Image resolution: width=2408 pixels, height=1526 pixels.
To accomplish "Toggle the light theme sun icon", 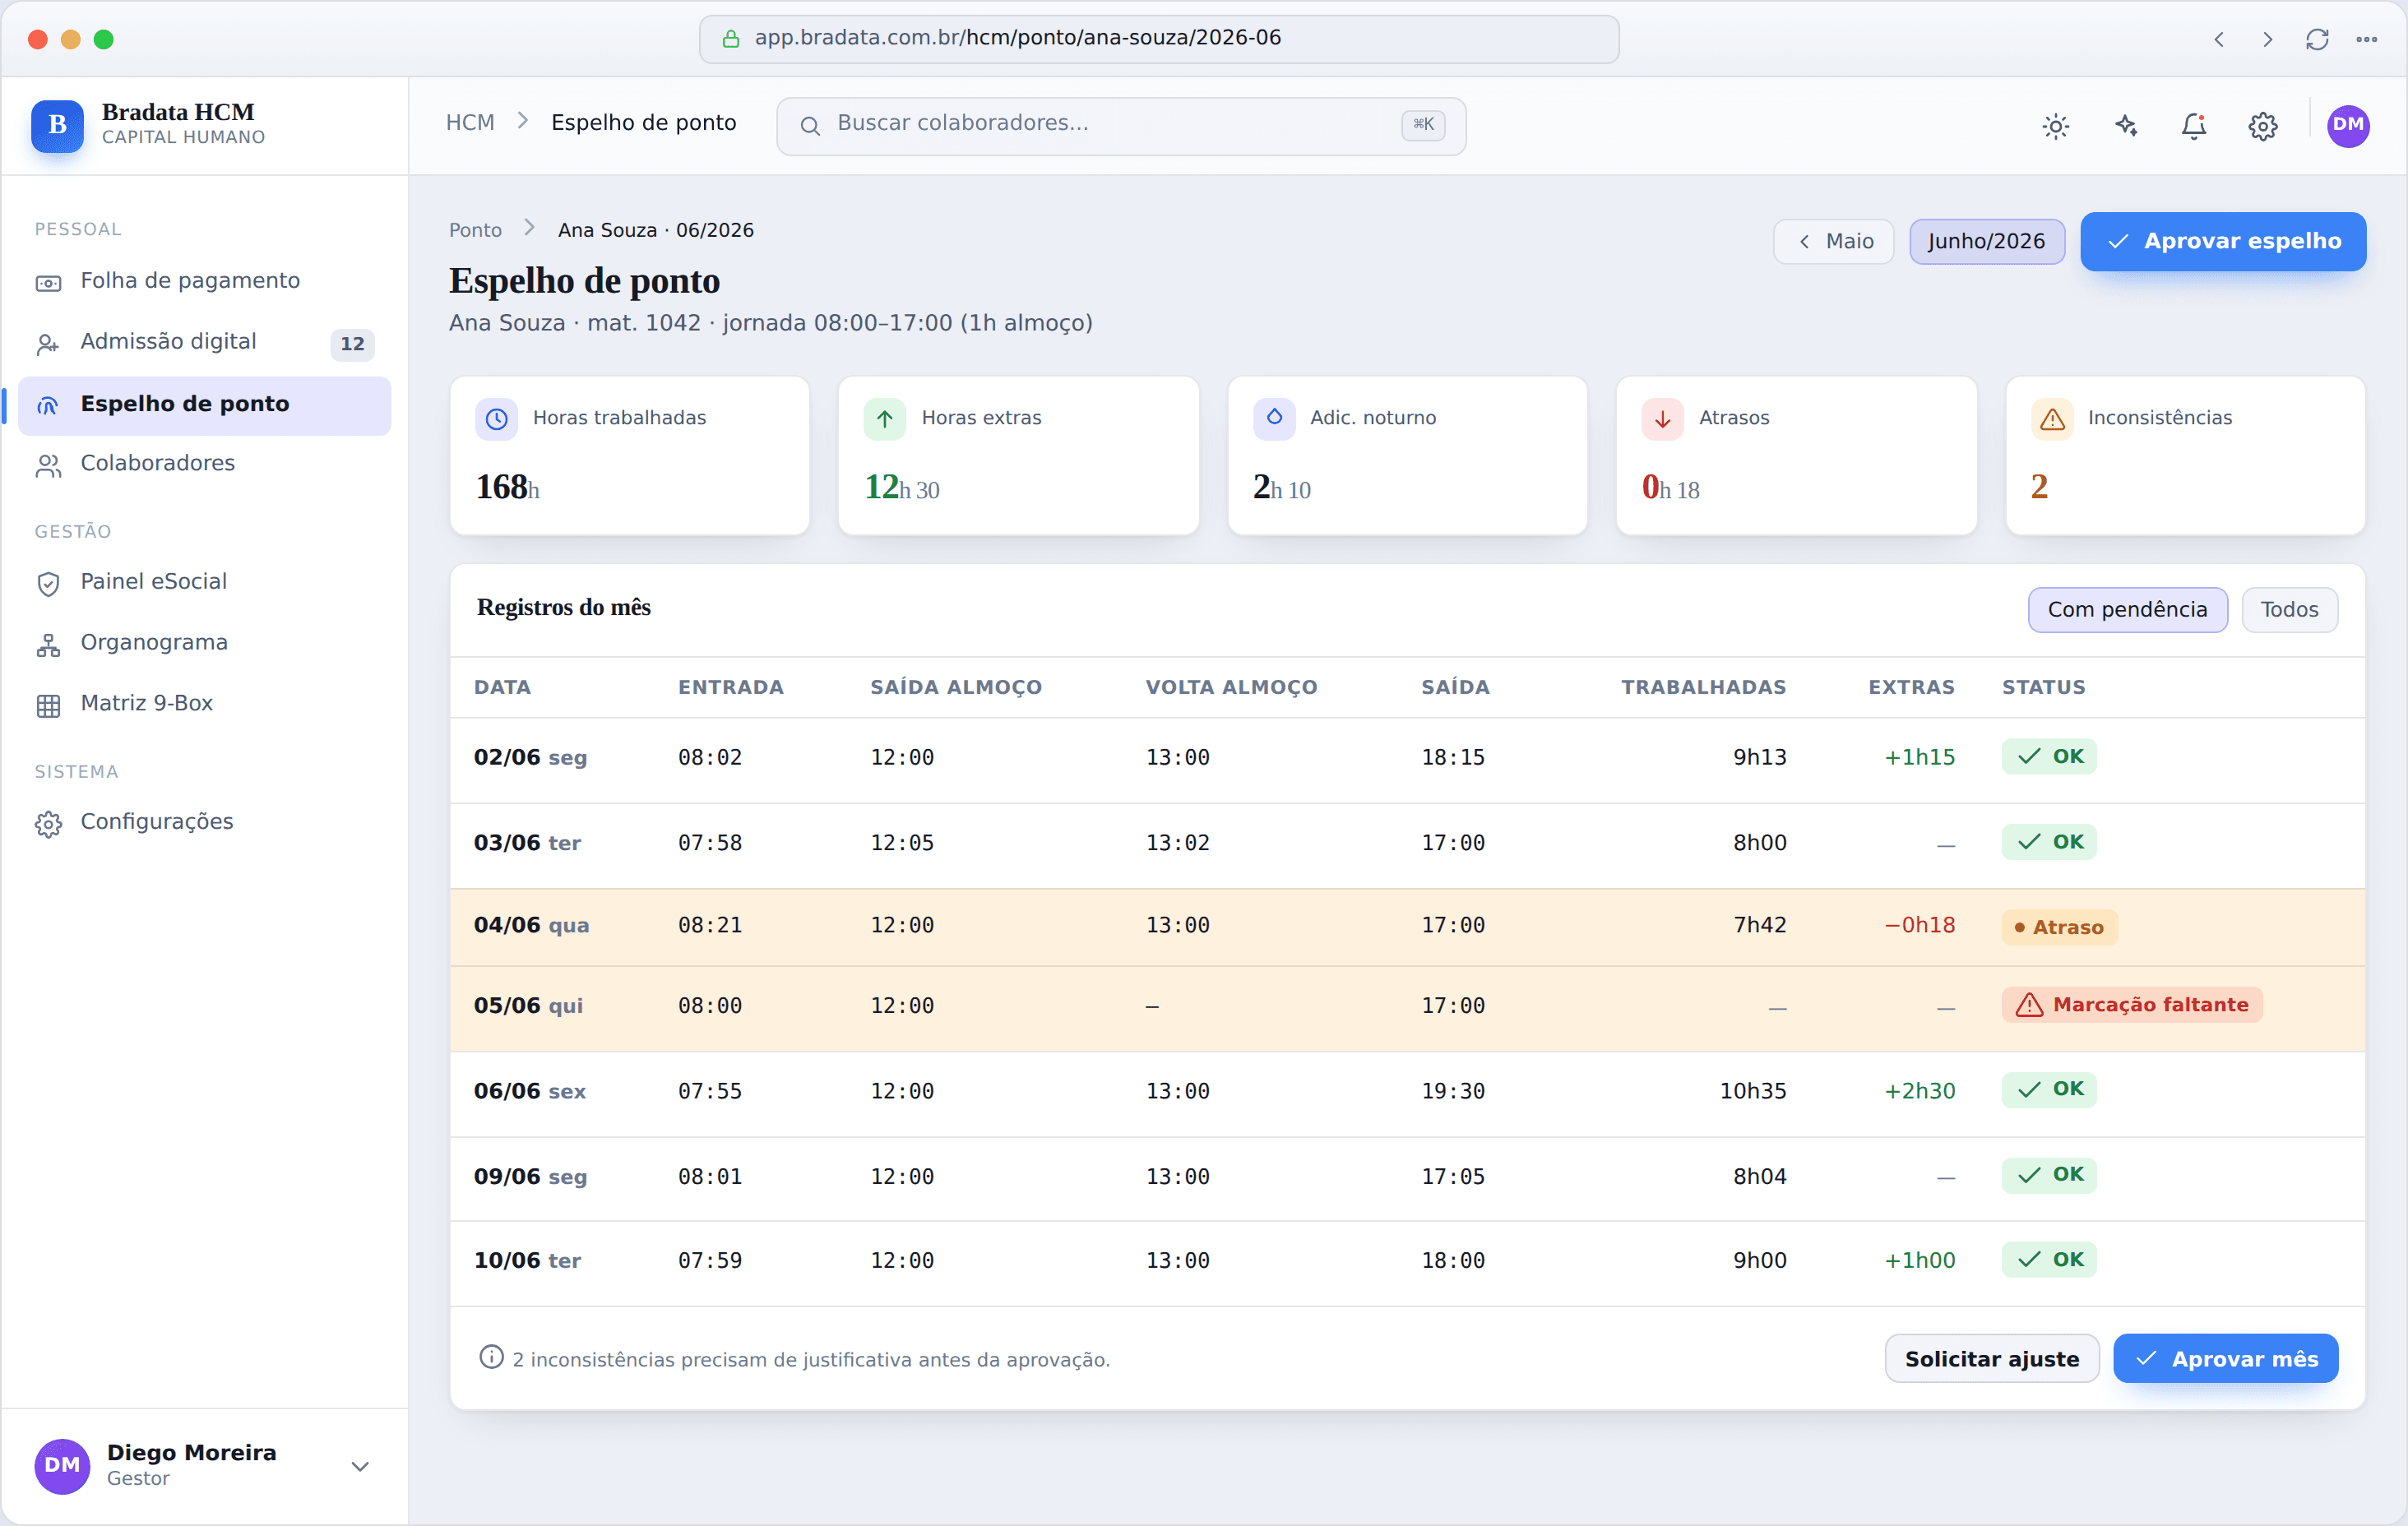I will [2055, 126].
